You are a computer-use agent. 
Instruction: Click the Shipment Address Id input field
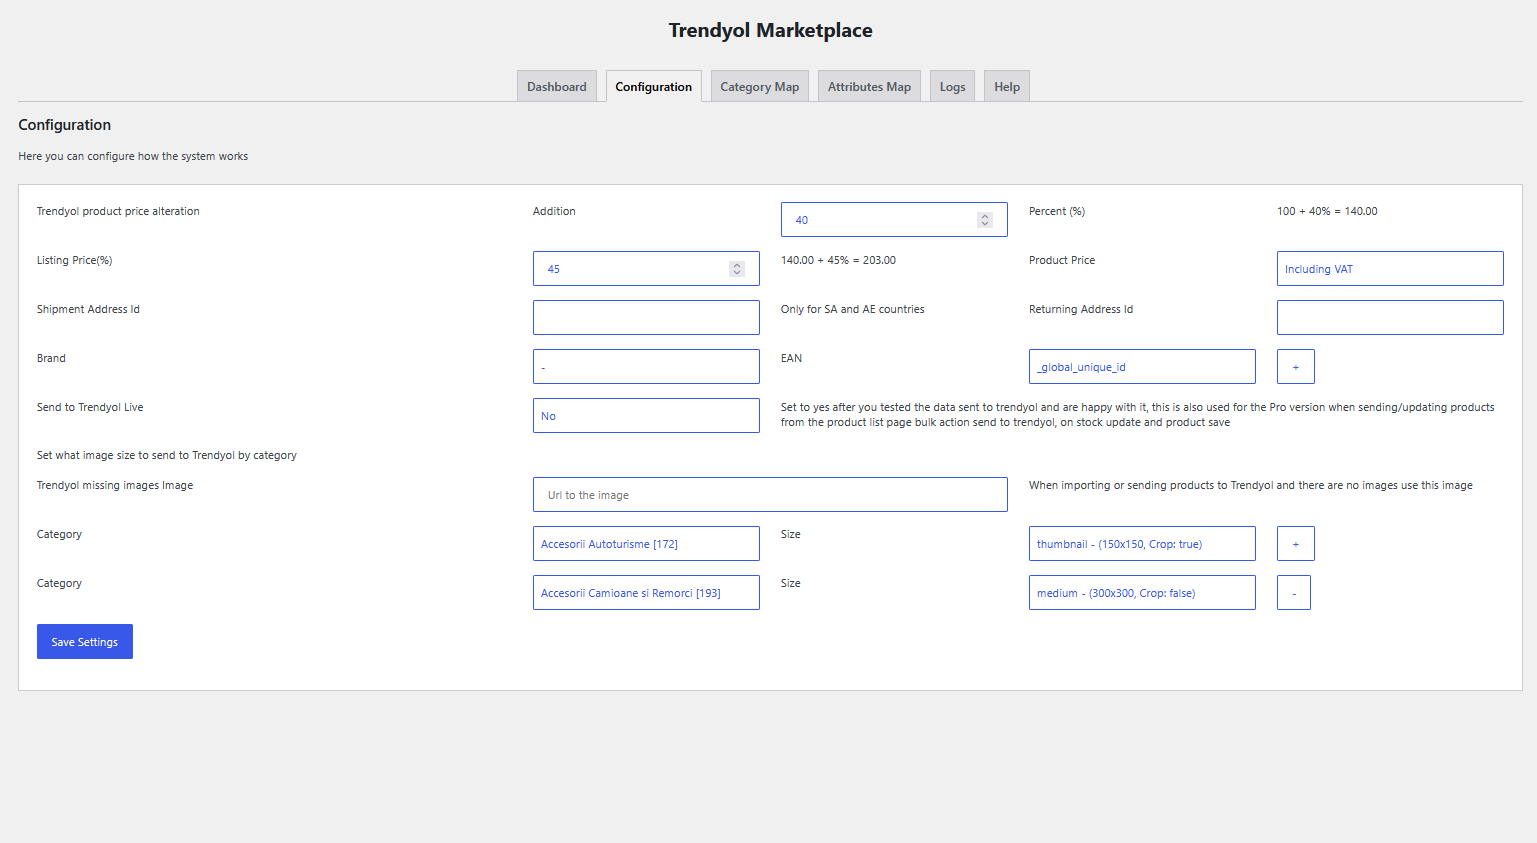(x=645, y=318)
